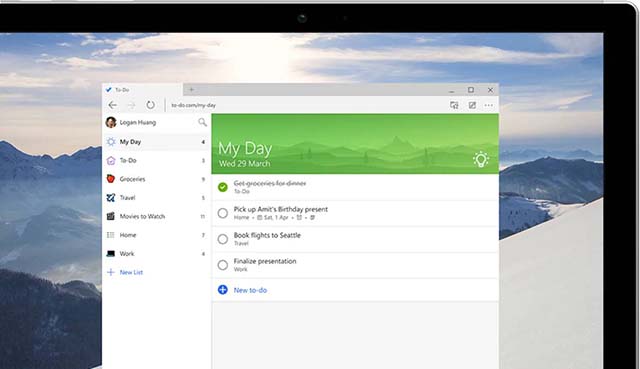
Task: Click the airplane icon beside Travel
Action: click(111, 198)
